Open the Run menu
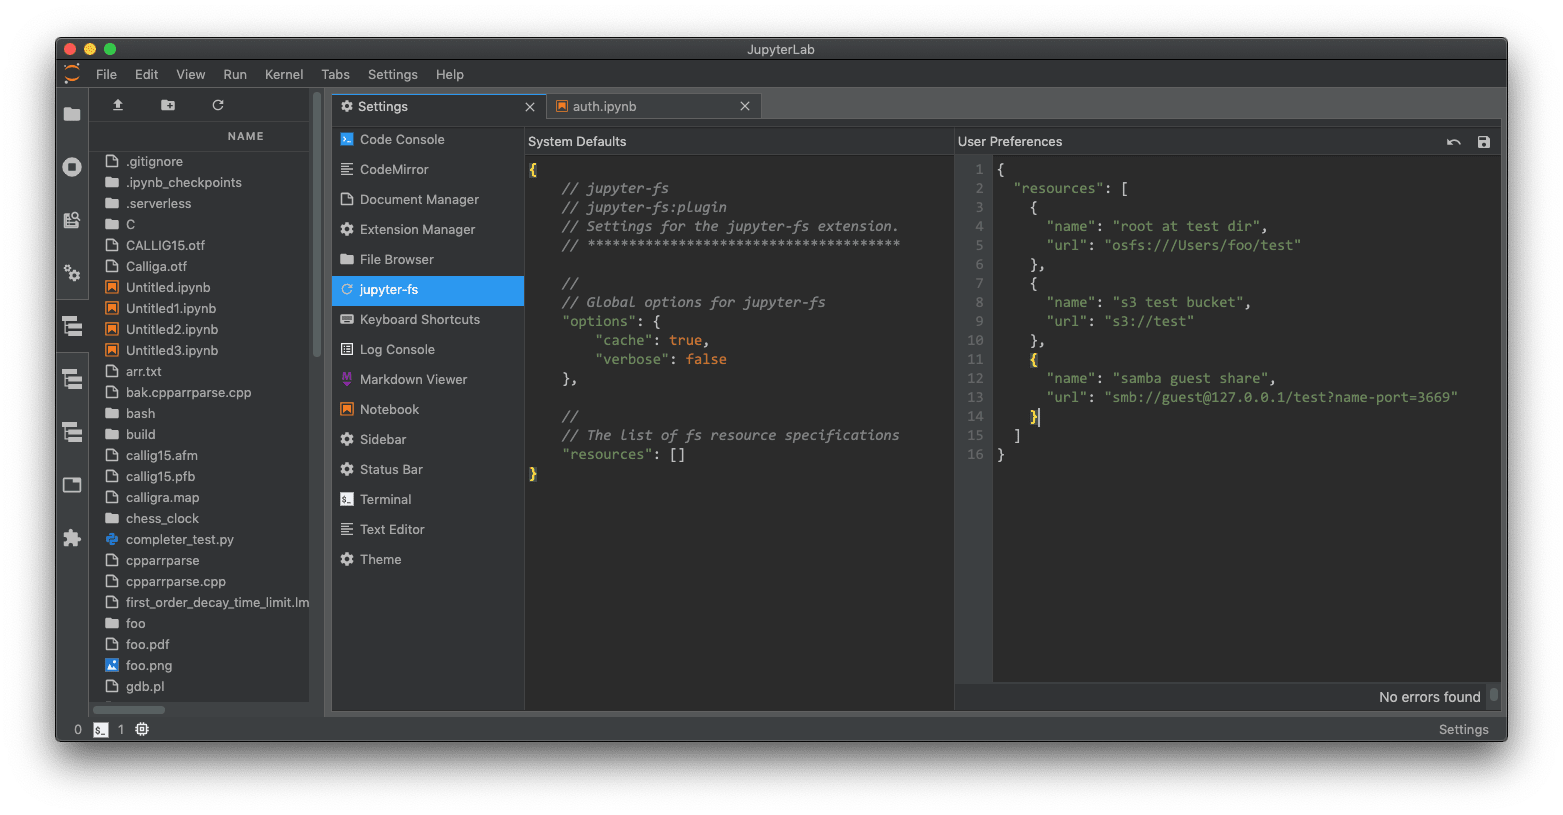This screenshot has width=1563, height=815. tap(235, 74)
